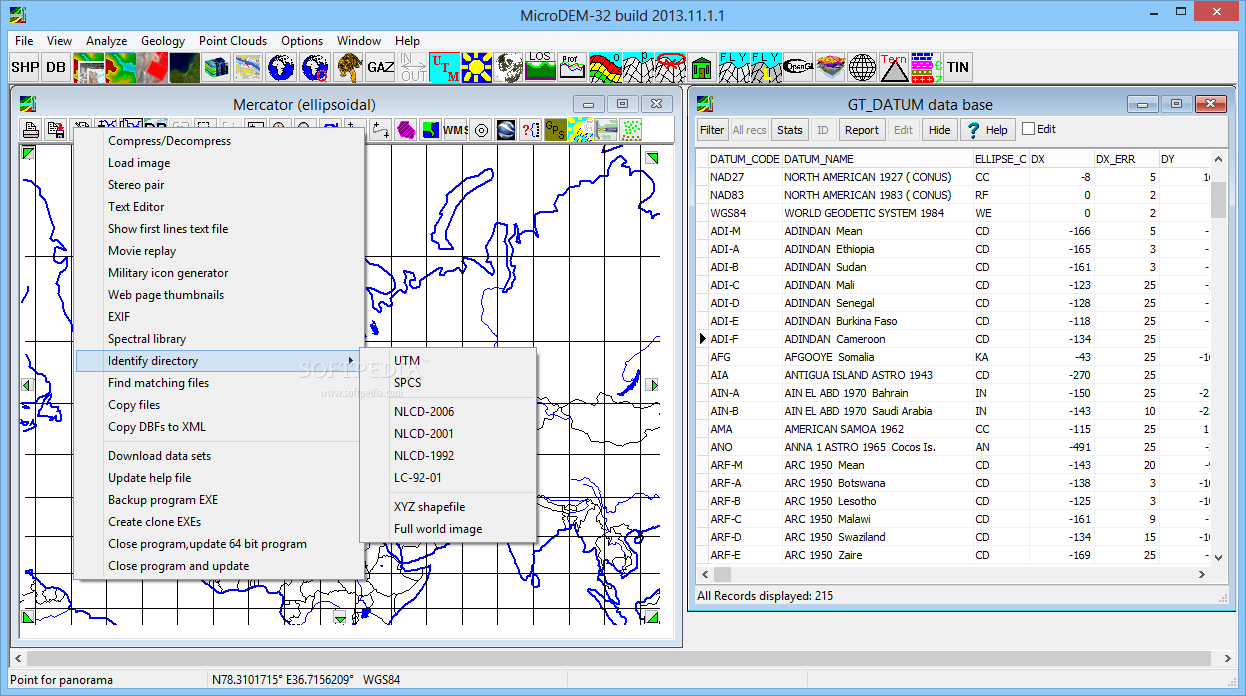
Task: Open the Point Clouds menu
Action: 233,41
